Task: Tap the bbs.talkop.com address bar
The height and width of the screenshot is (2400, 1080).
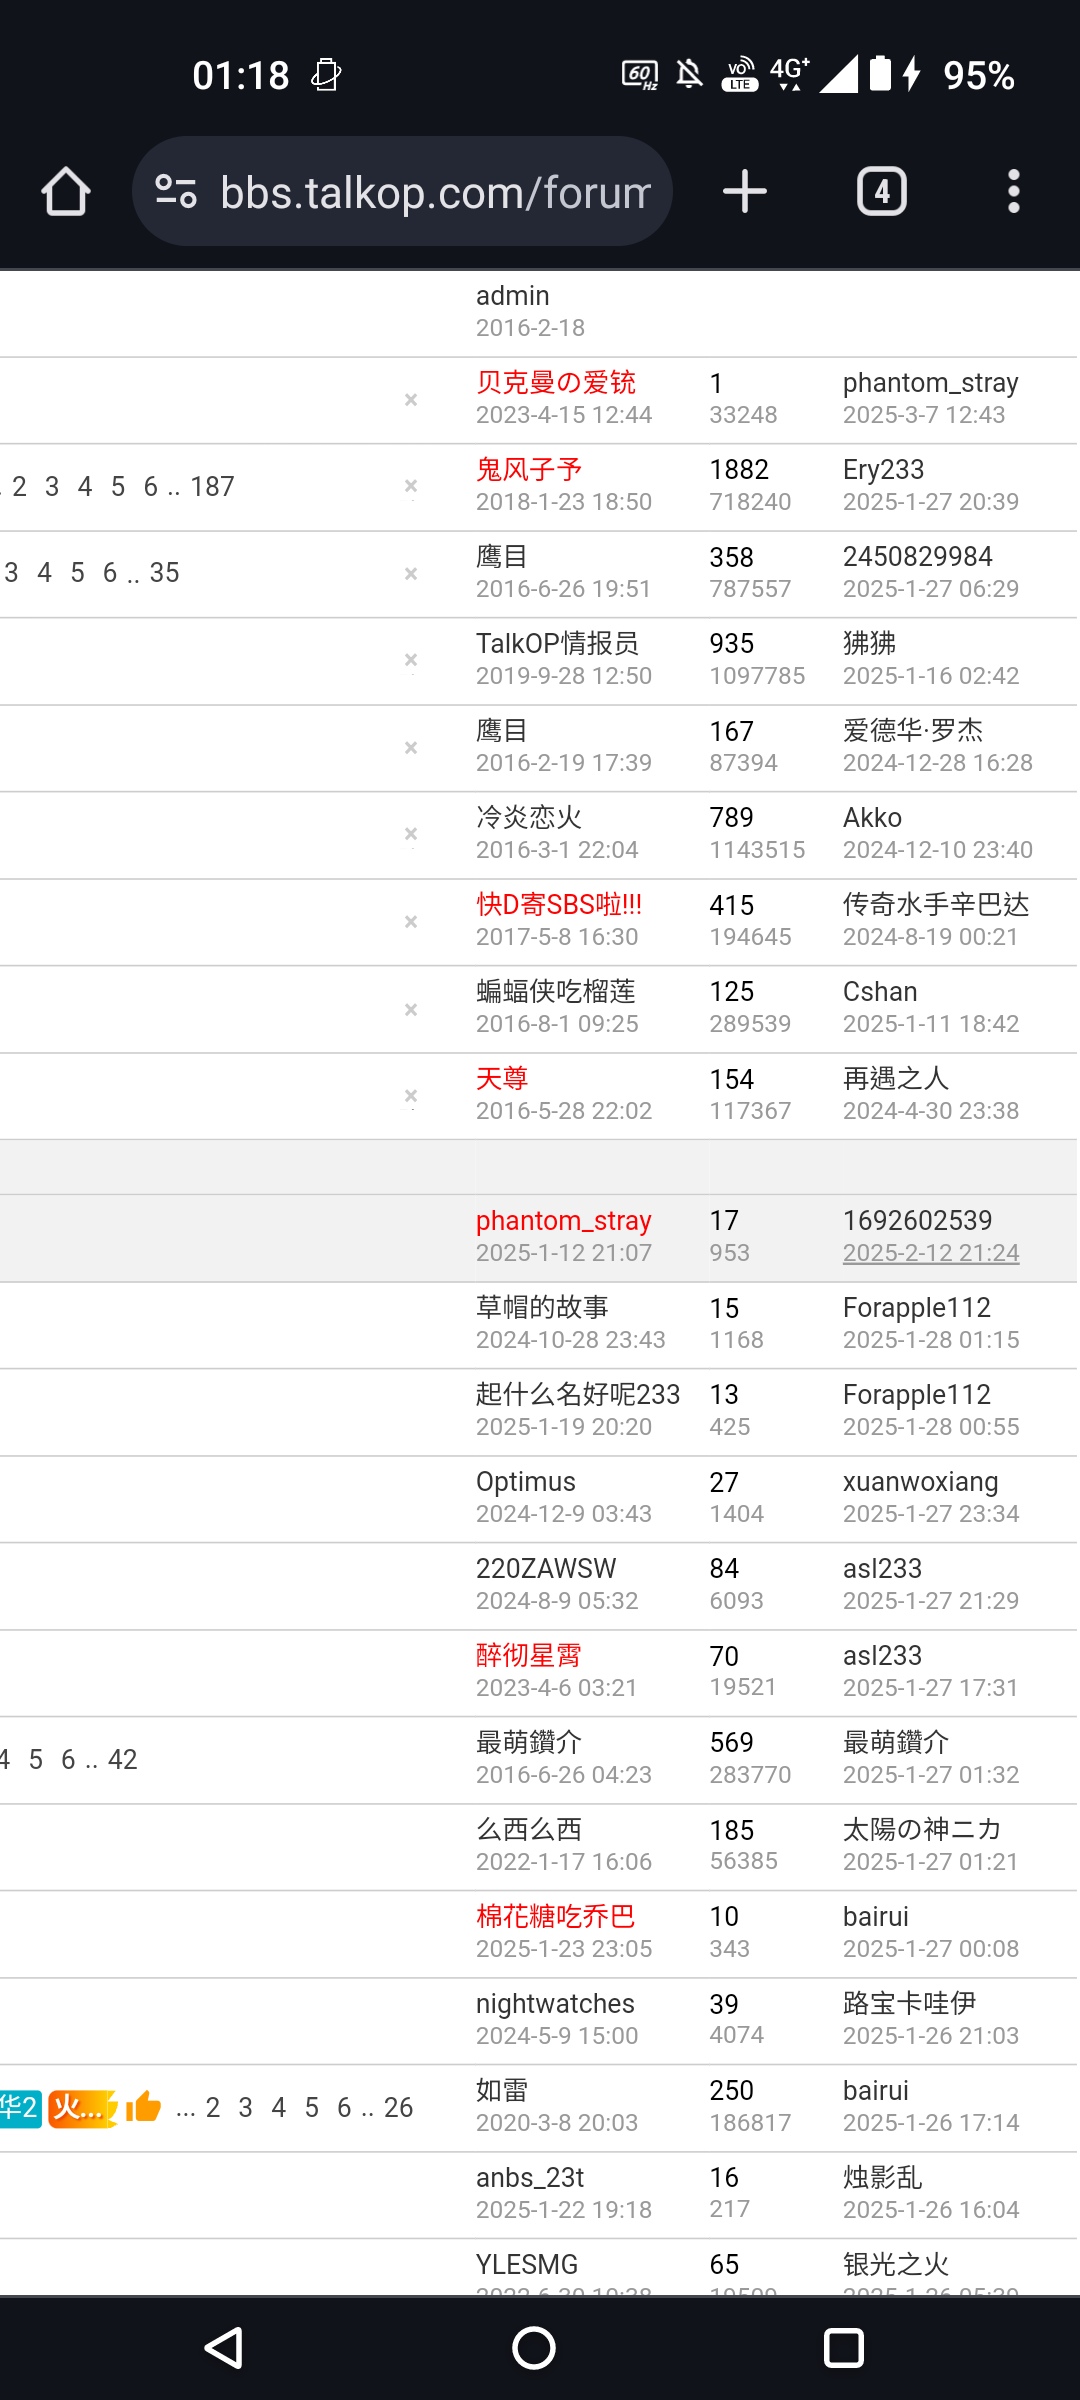Action: pyautogui.click(x=402, y=191)
